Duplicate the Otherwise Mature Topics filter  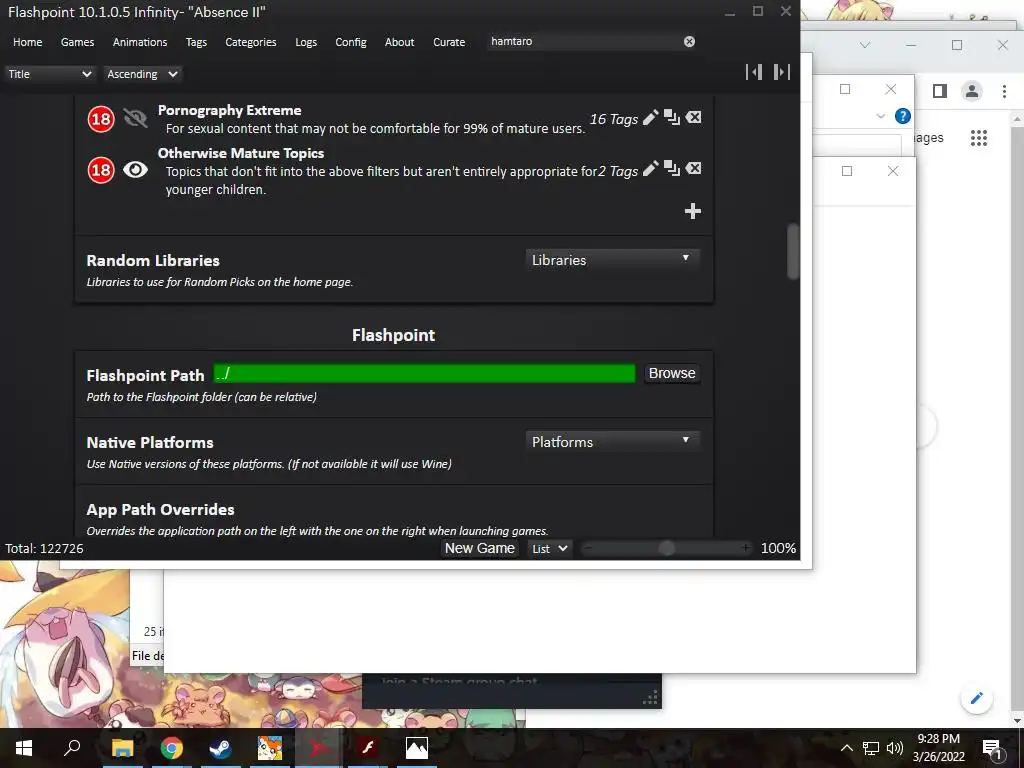click(672, 169)
